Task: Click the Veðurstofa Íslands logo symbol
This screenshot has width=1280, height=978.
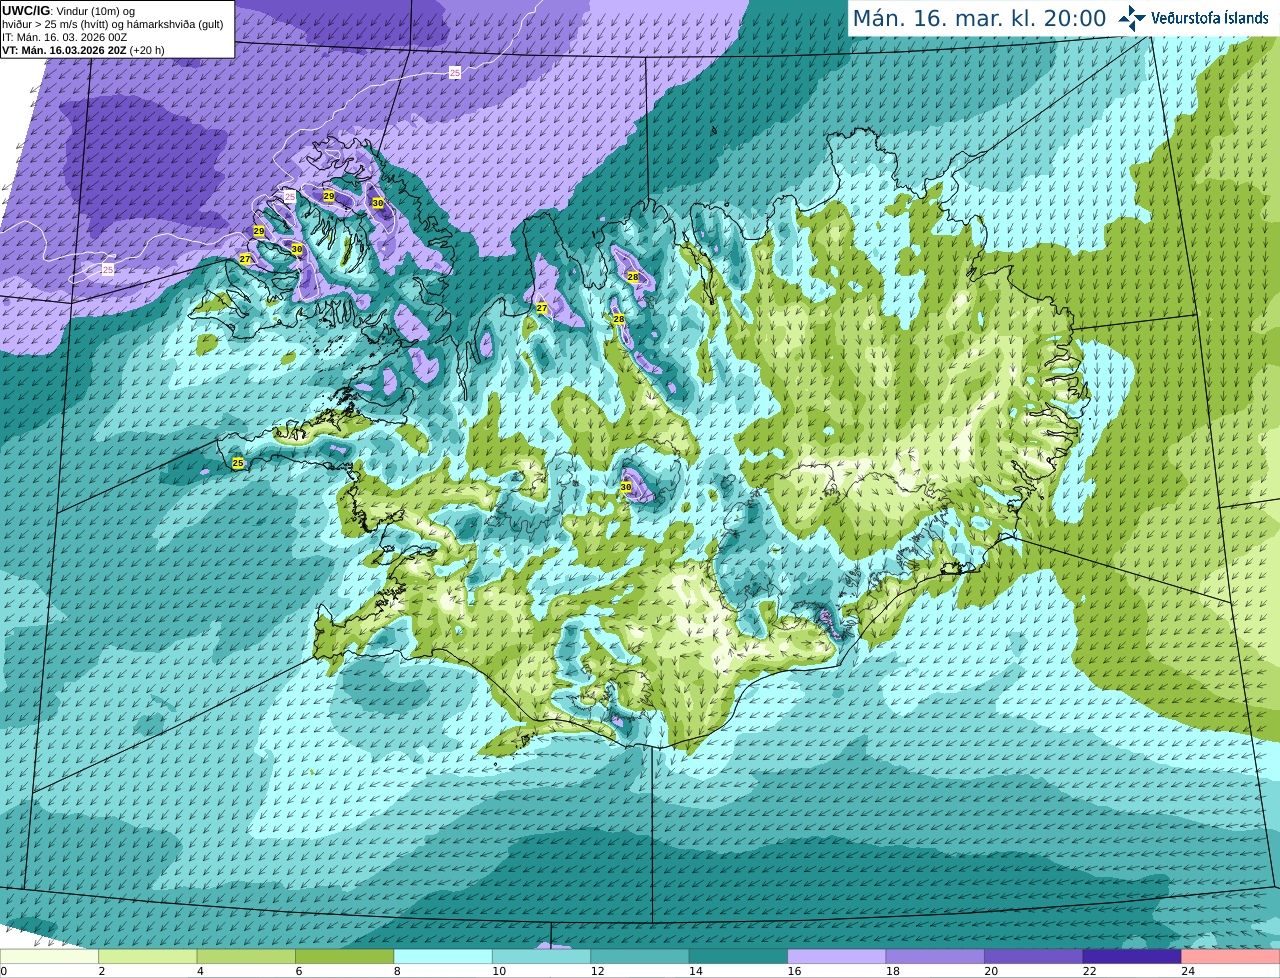Action: tap(1132, 18)
